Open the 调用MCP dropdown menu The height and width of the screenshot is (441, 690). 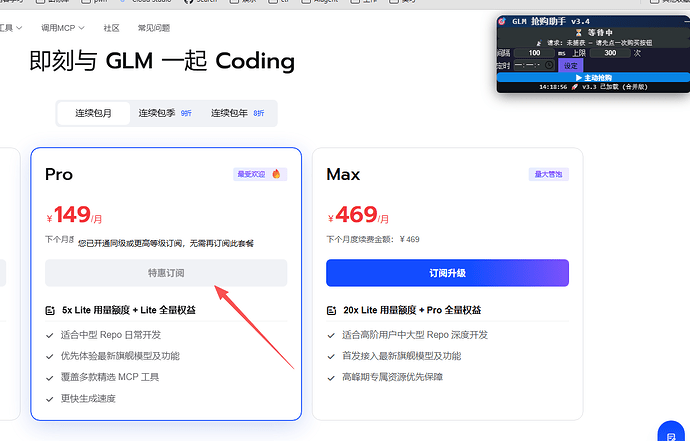tap(62, 28)
